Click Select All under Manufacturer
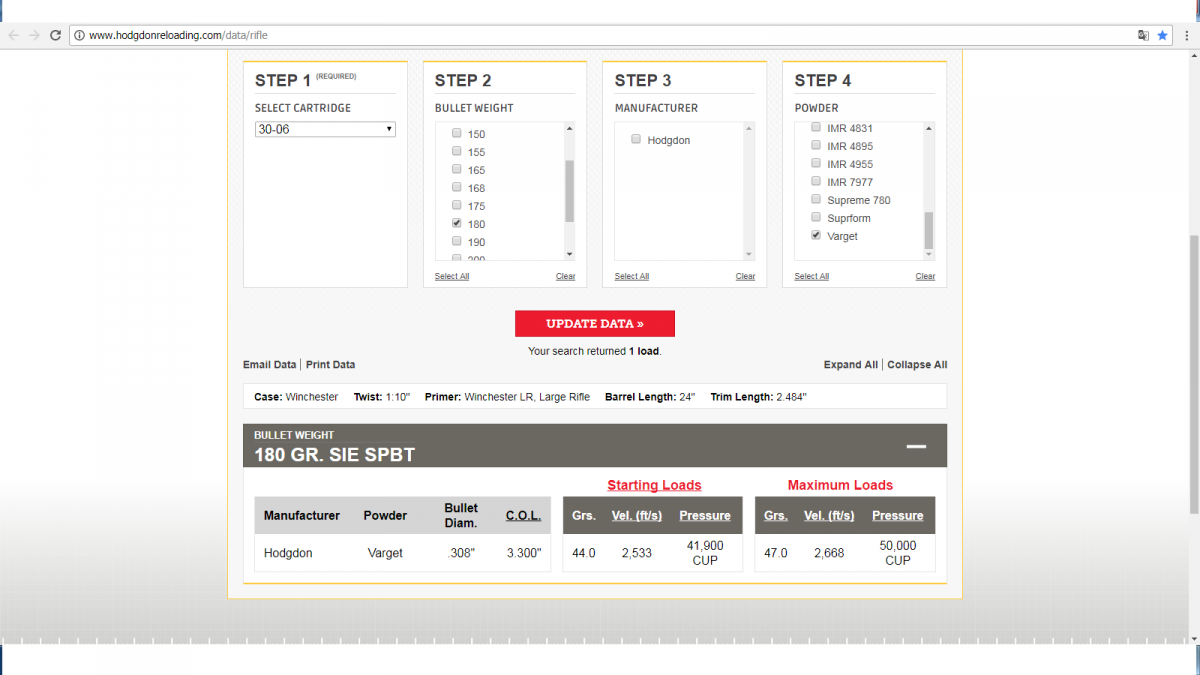Screen dimensions: 1200x675 632,276
